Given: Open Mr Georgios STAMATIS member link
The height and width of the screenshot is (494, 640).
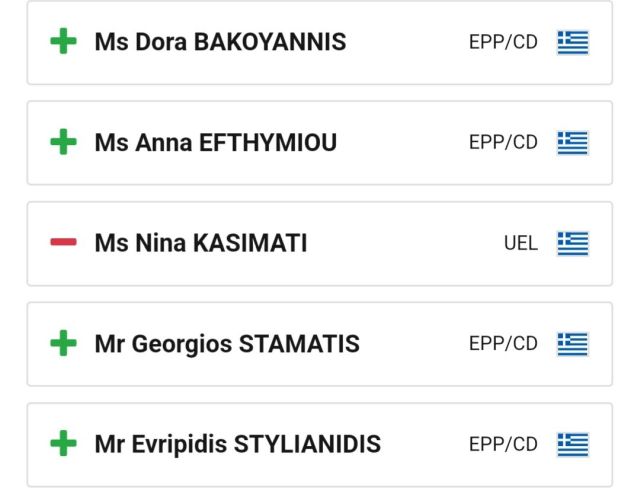Looking at the screenshot, I should pyautogui.click(x=227, y=344).
